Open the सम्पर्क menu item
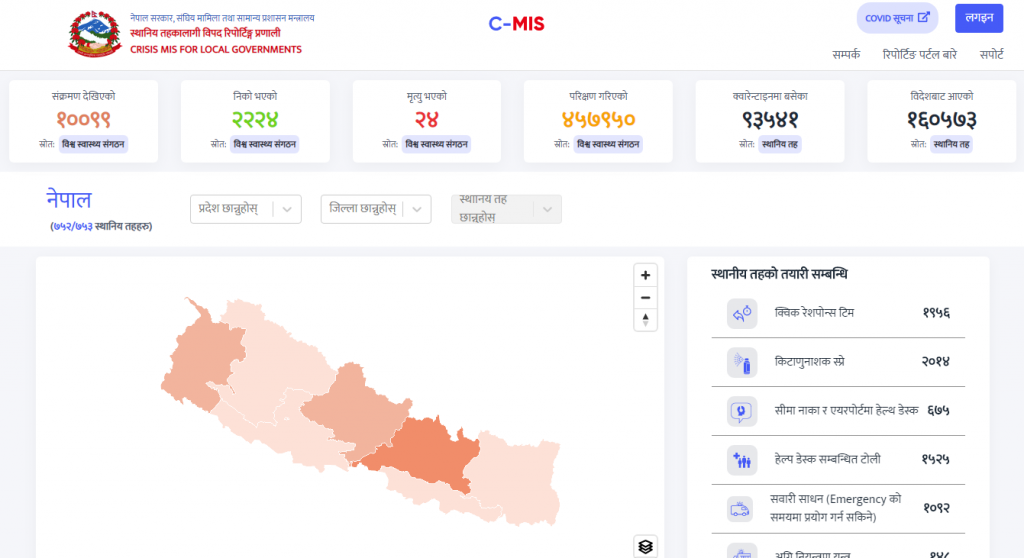Image resolution: width=1024 pixels, height=558 pixels. [x=845, y=55]
